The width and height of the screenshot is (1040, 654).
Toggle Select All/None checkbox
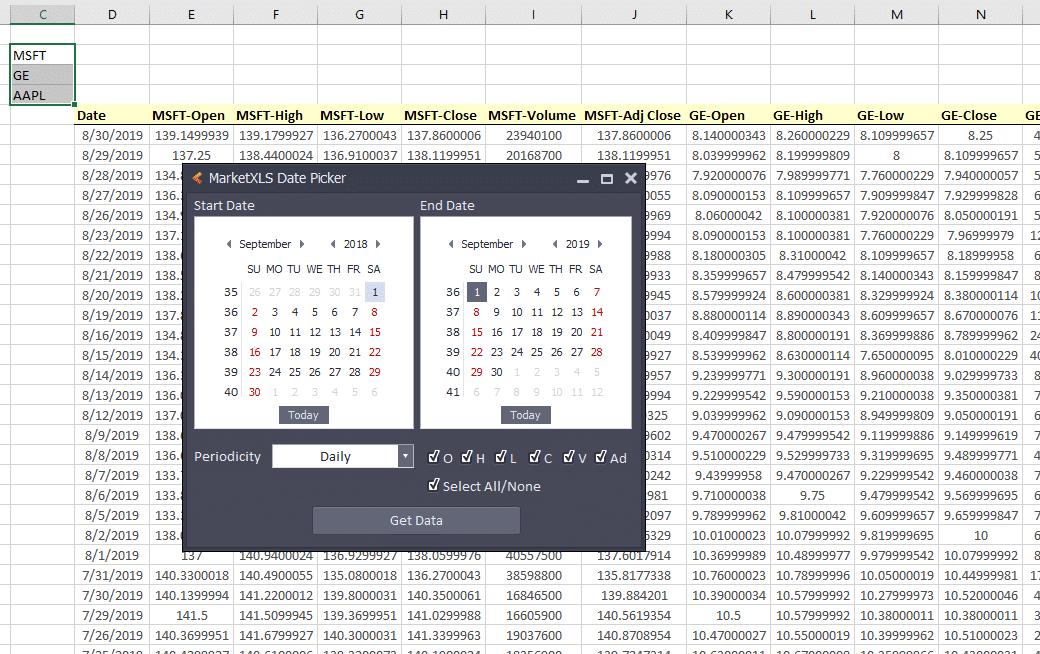[x=434, y=485]
